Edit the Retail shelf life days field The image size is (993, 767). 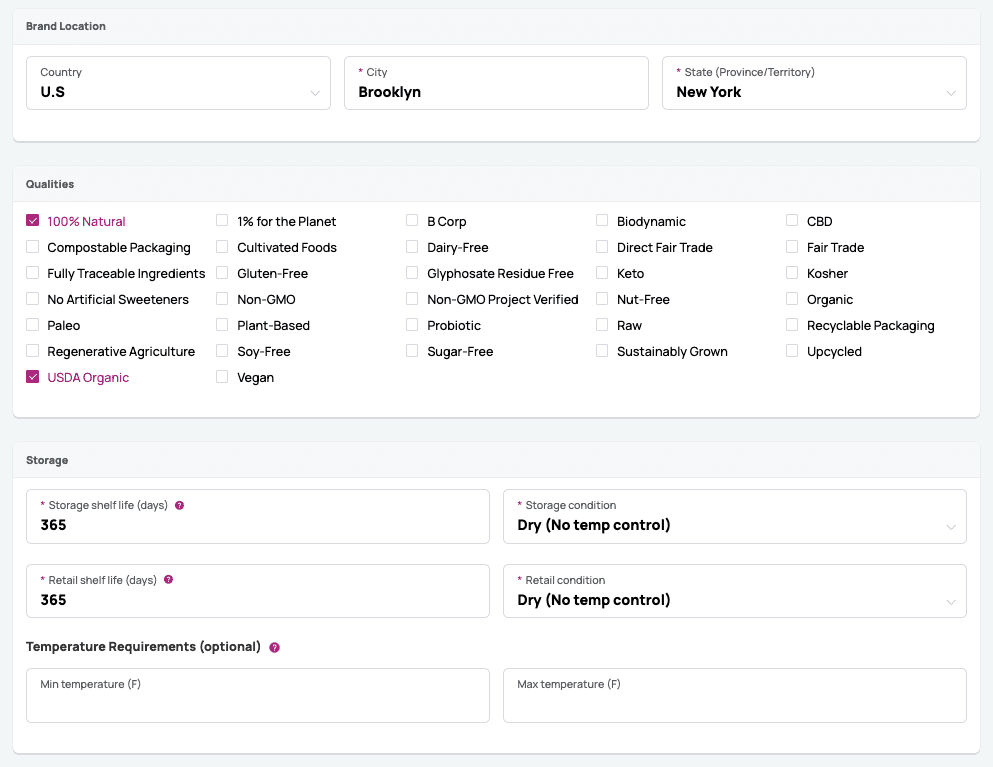pos(258,591)
